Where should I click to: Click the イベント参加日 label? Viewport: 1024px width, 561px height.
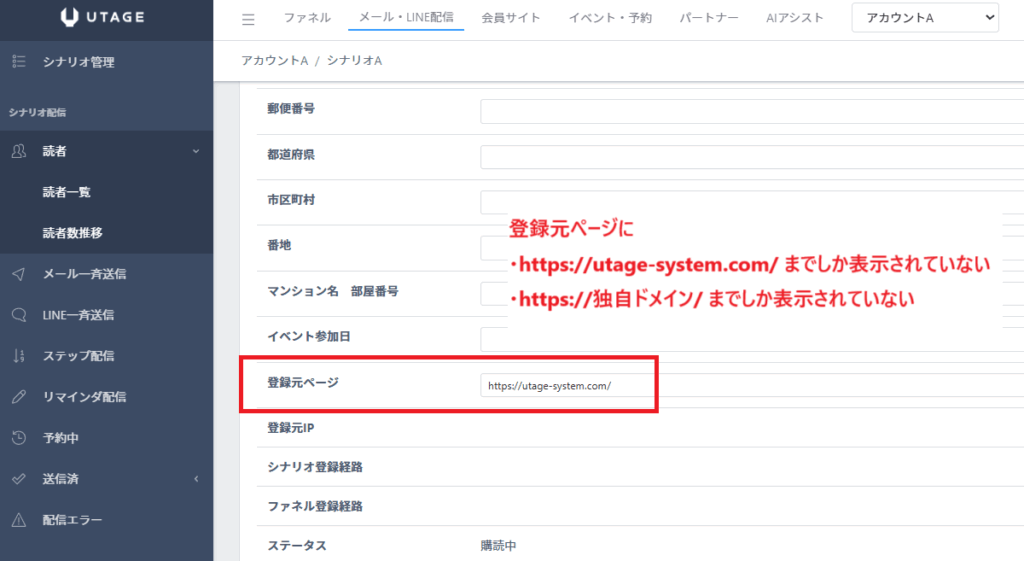click(x=309, y=336)
